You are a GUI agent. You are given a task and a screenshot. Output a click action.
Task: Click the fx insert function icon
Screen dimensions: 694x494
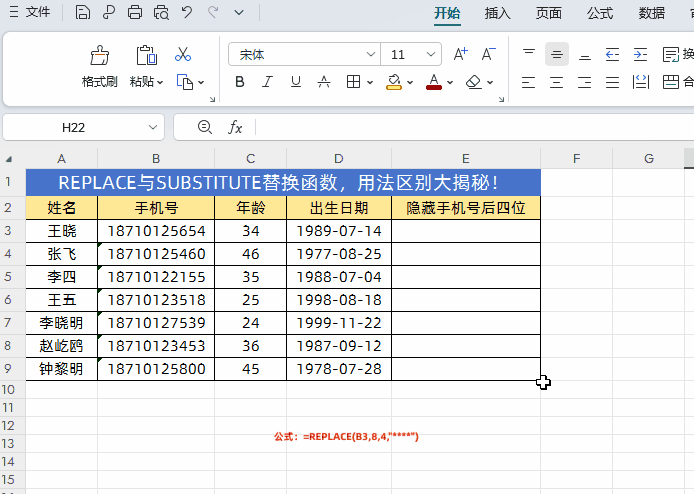pos(235,127)
